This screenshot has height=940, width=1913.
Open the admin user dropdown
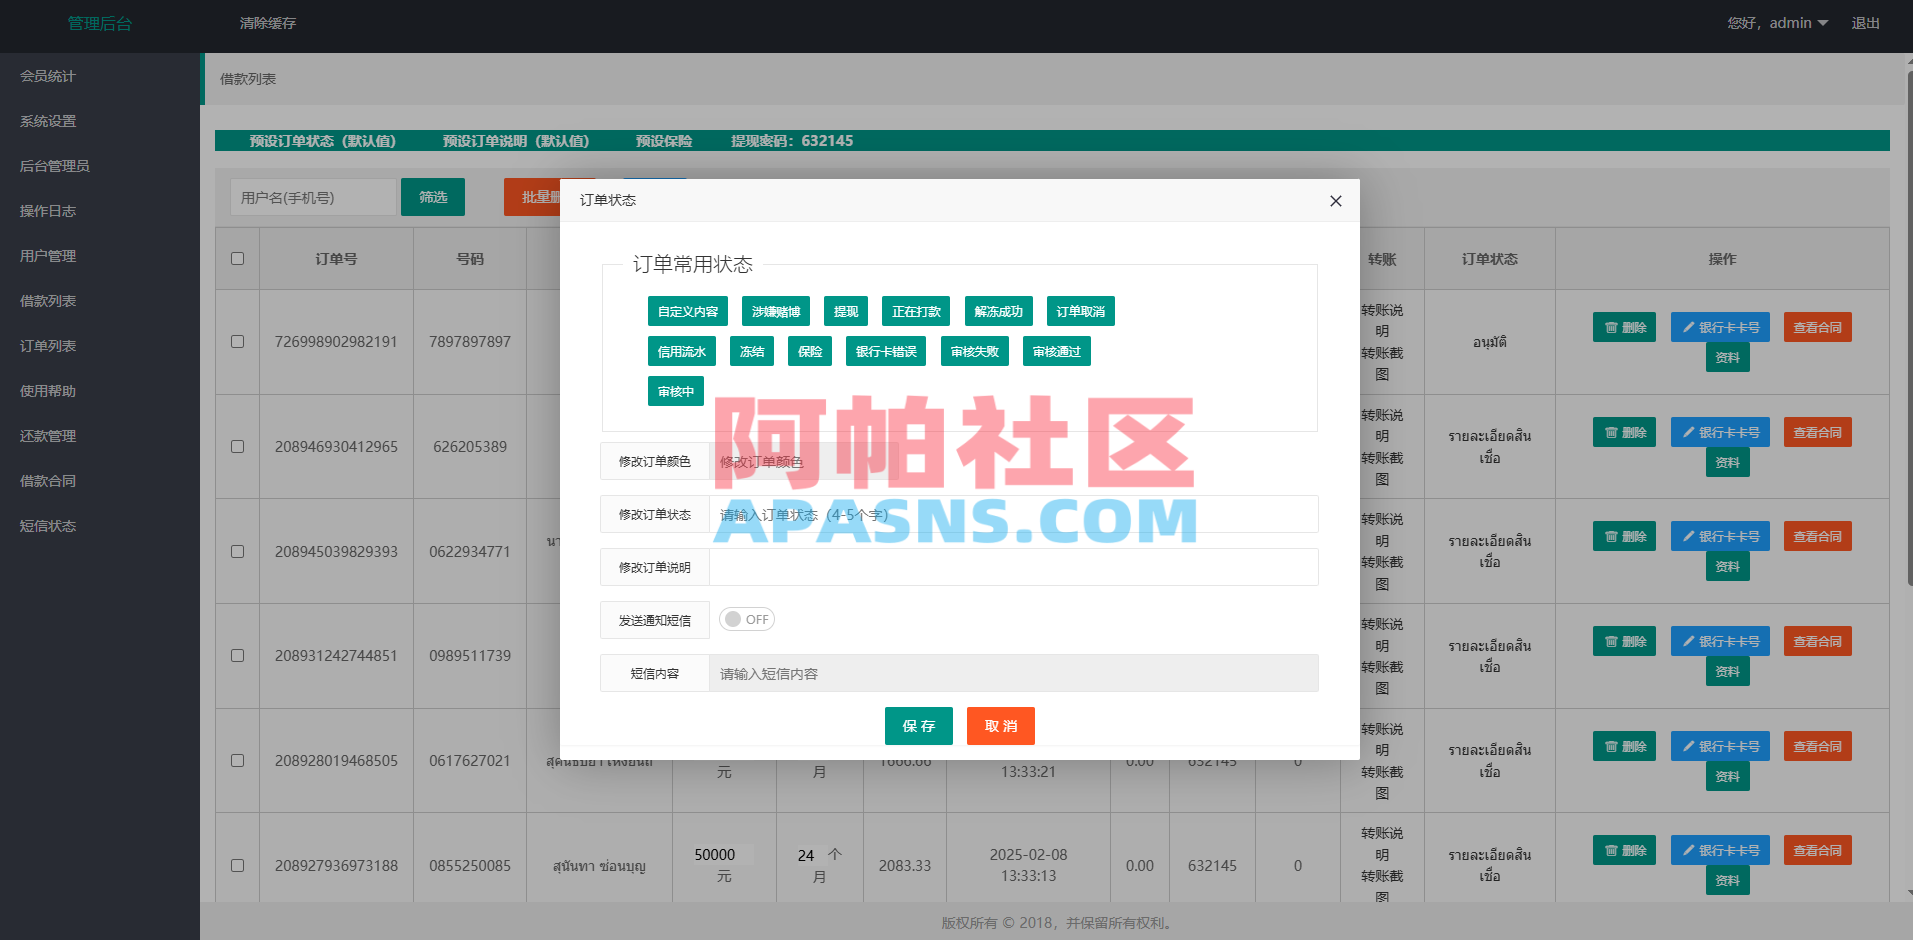[1798, 23]
